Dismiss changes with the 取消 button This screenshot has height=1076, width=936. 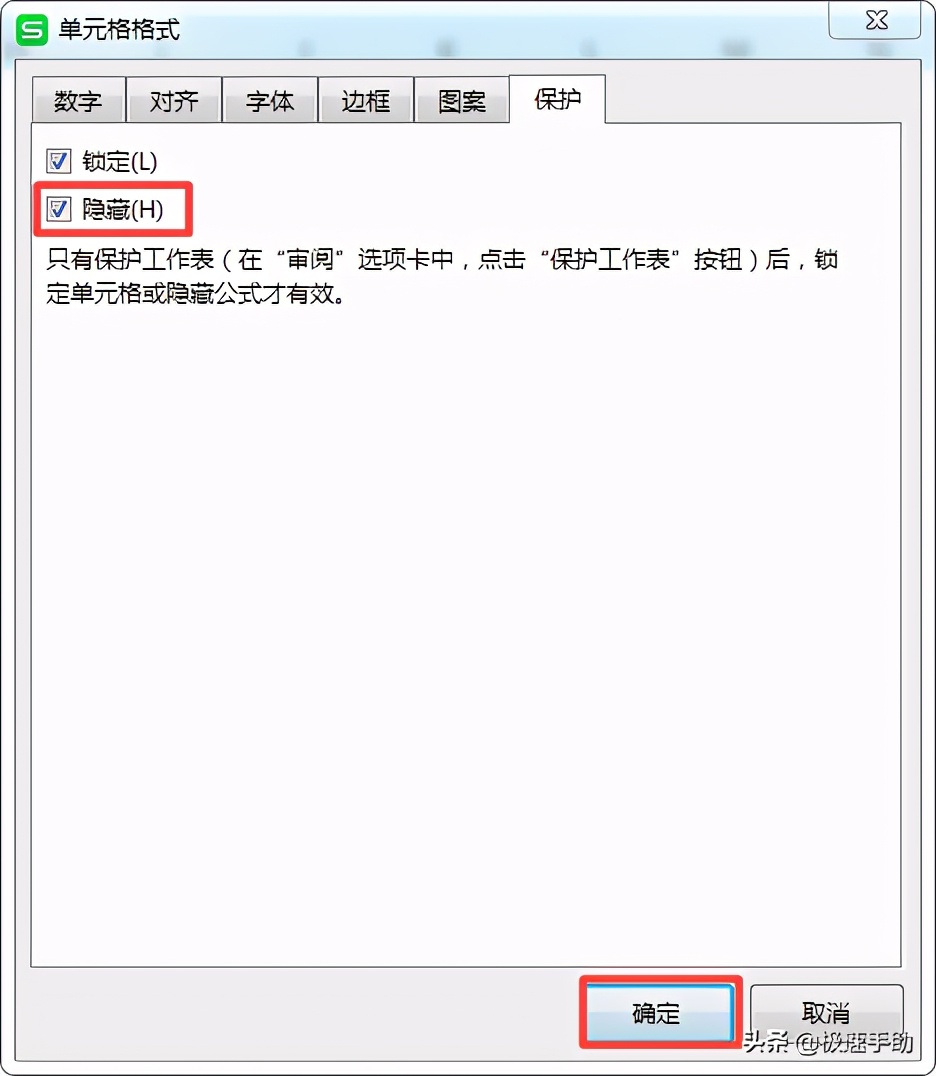[x=826, y=1013]
